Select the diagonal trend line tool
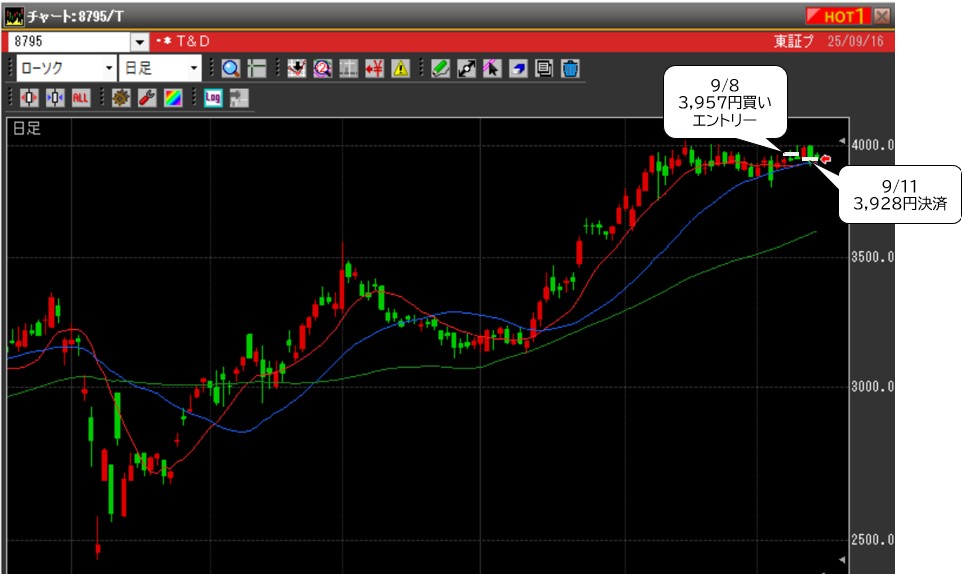The height and width of the screenshot is (574, 964). tap(466, 68)
